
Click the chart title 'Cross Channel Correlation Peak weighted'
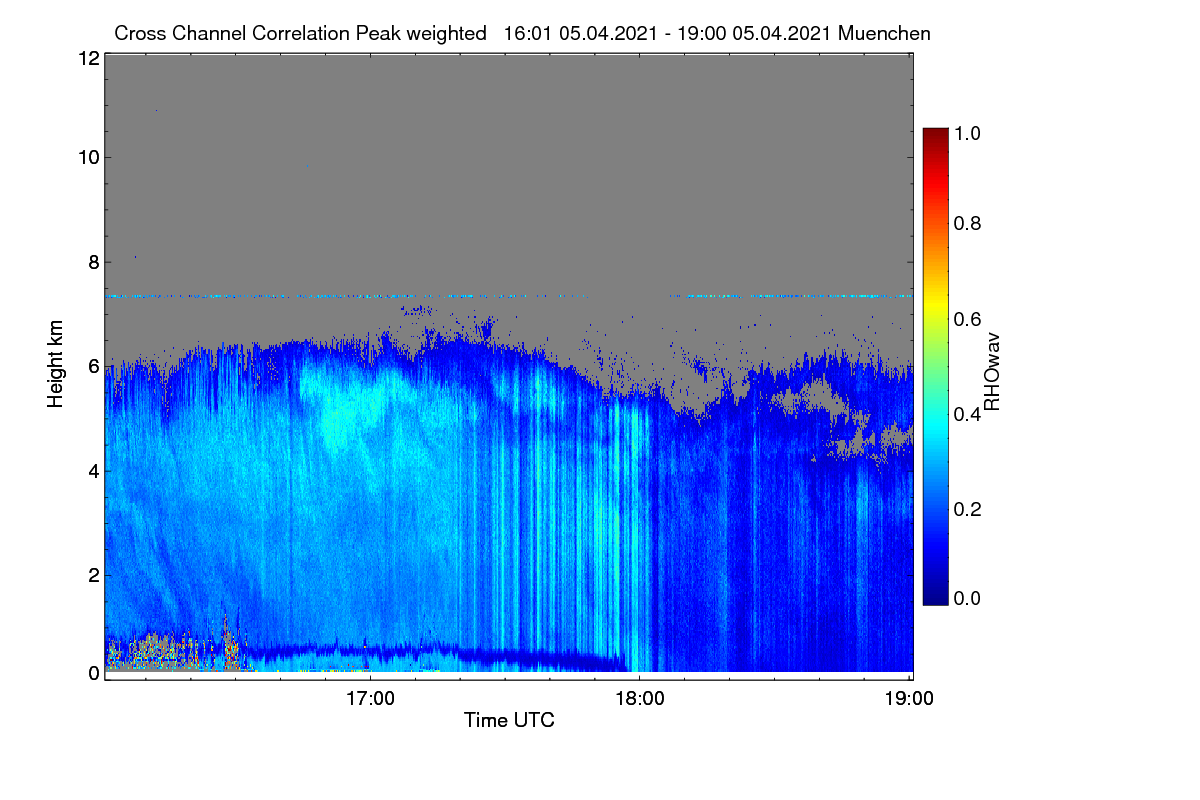tap(301, 33)
